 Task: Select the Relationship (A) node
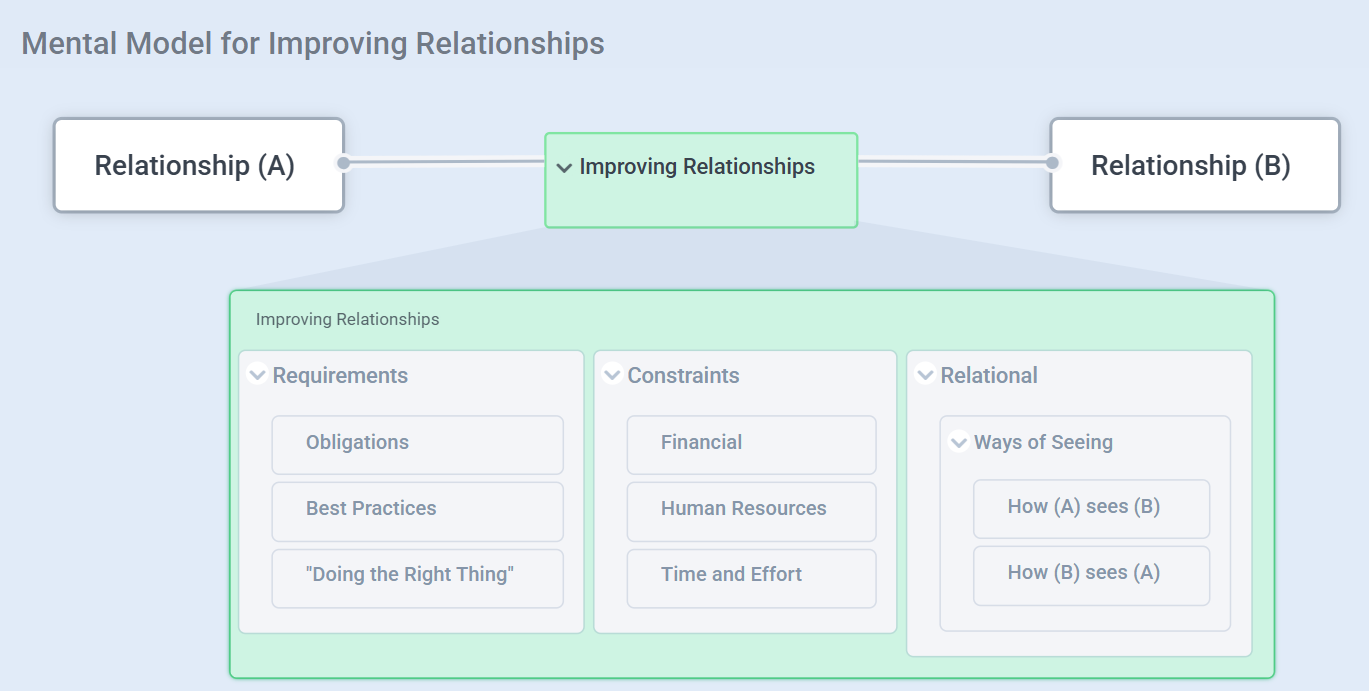point(198,165)
